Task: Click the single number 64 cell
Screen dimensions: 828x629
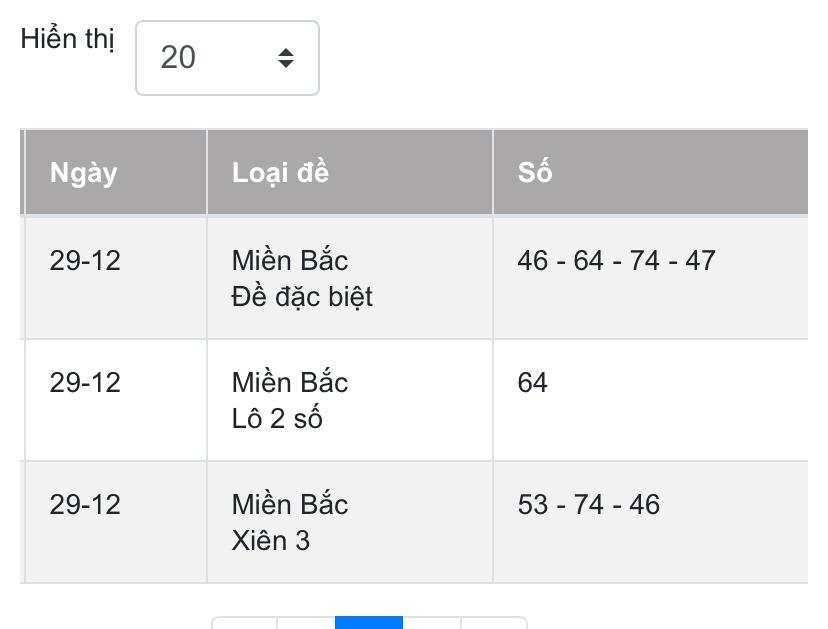Action: pos(533,383)
